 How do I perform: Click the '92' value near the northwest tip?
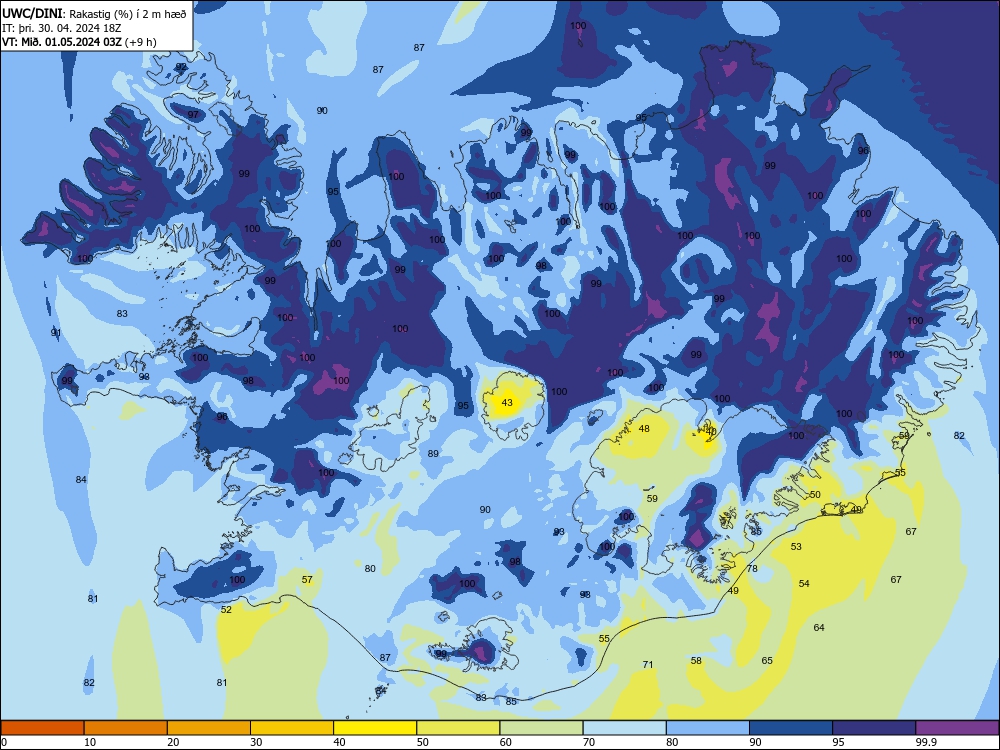coord(181,66)
